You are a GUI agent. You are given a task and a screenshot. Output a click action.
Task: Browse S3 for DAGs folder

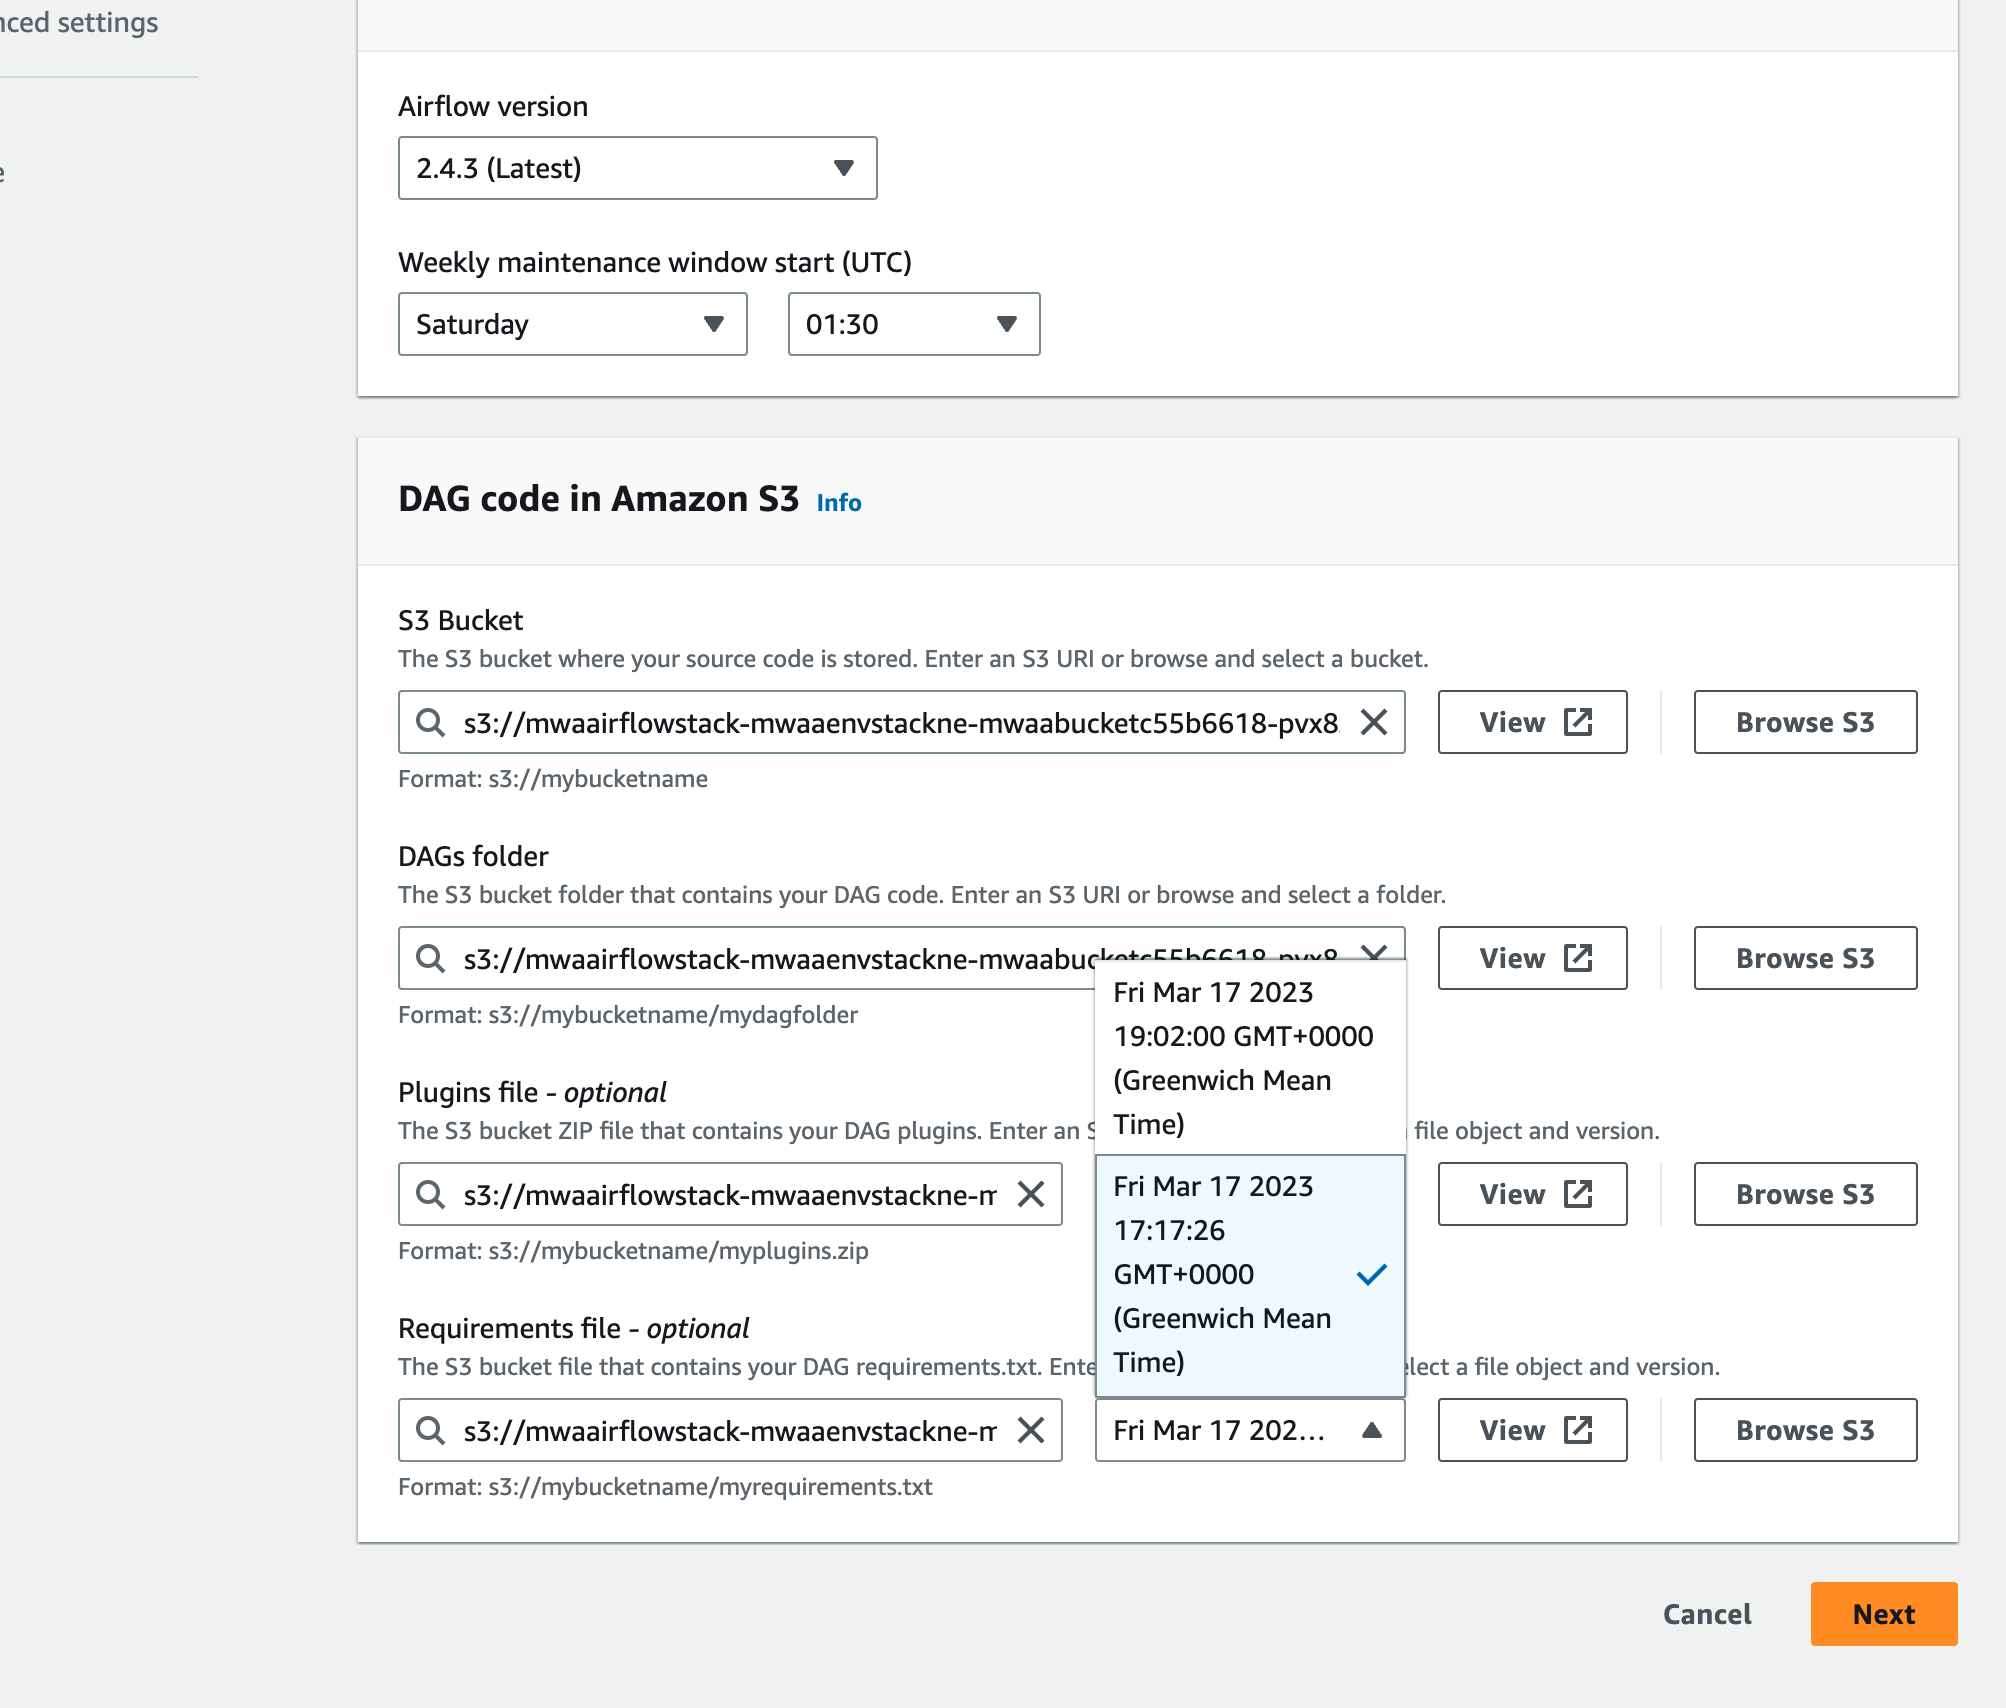point(1806,958)
